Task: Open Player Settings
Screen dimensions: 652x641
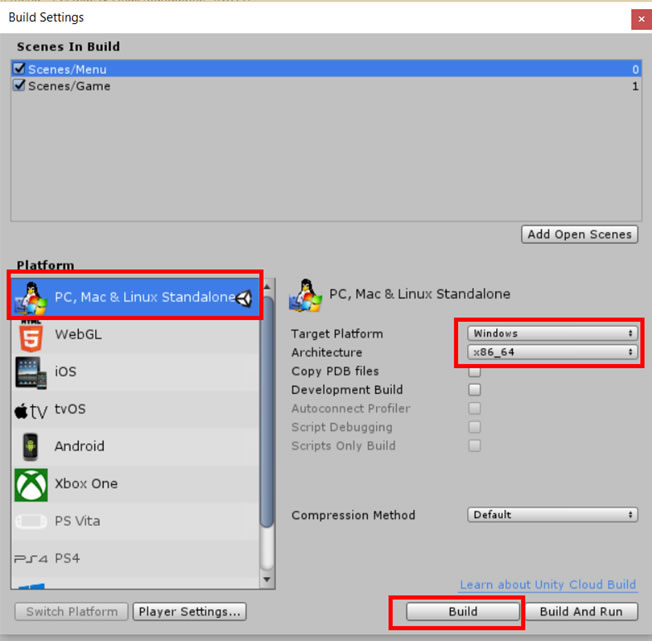Action: (190, 612)
